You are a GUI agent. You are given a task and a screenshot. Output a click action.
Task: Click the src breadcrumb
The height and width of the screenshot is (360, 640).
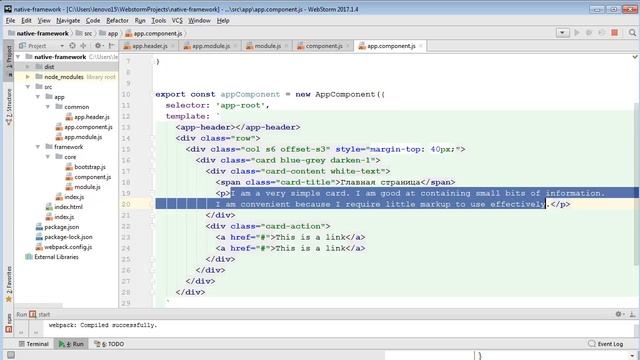click(84, 33)
